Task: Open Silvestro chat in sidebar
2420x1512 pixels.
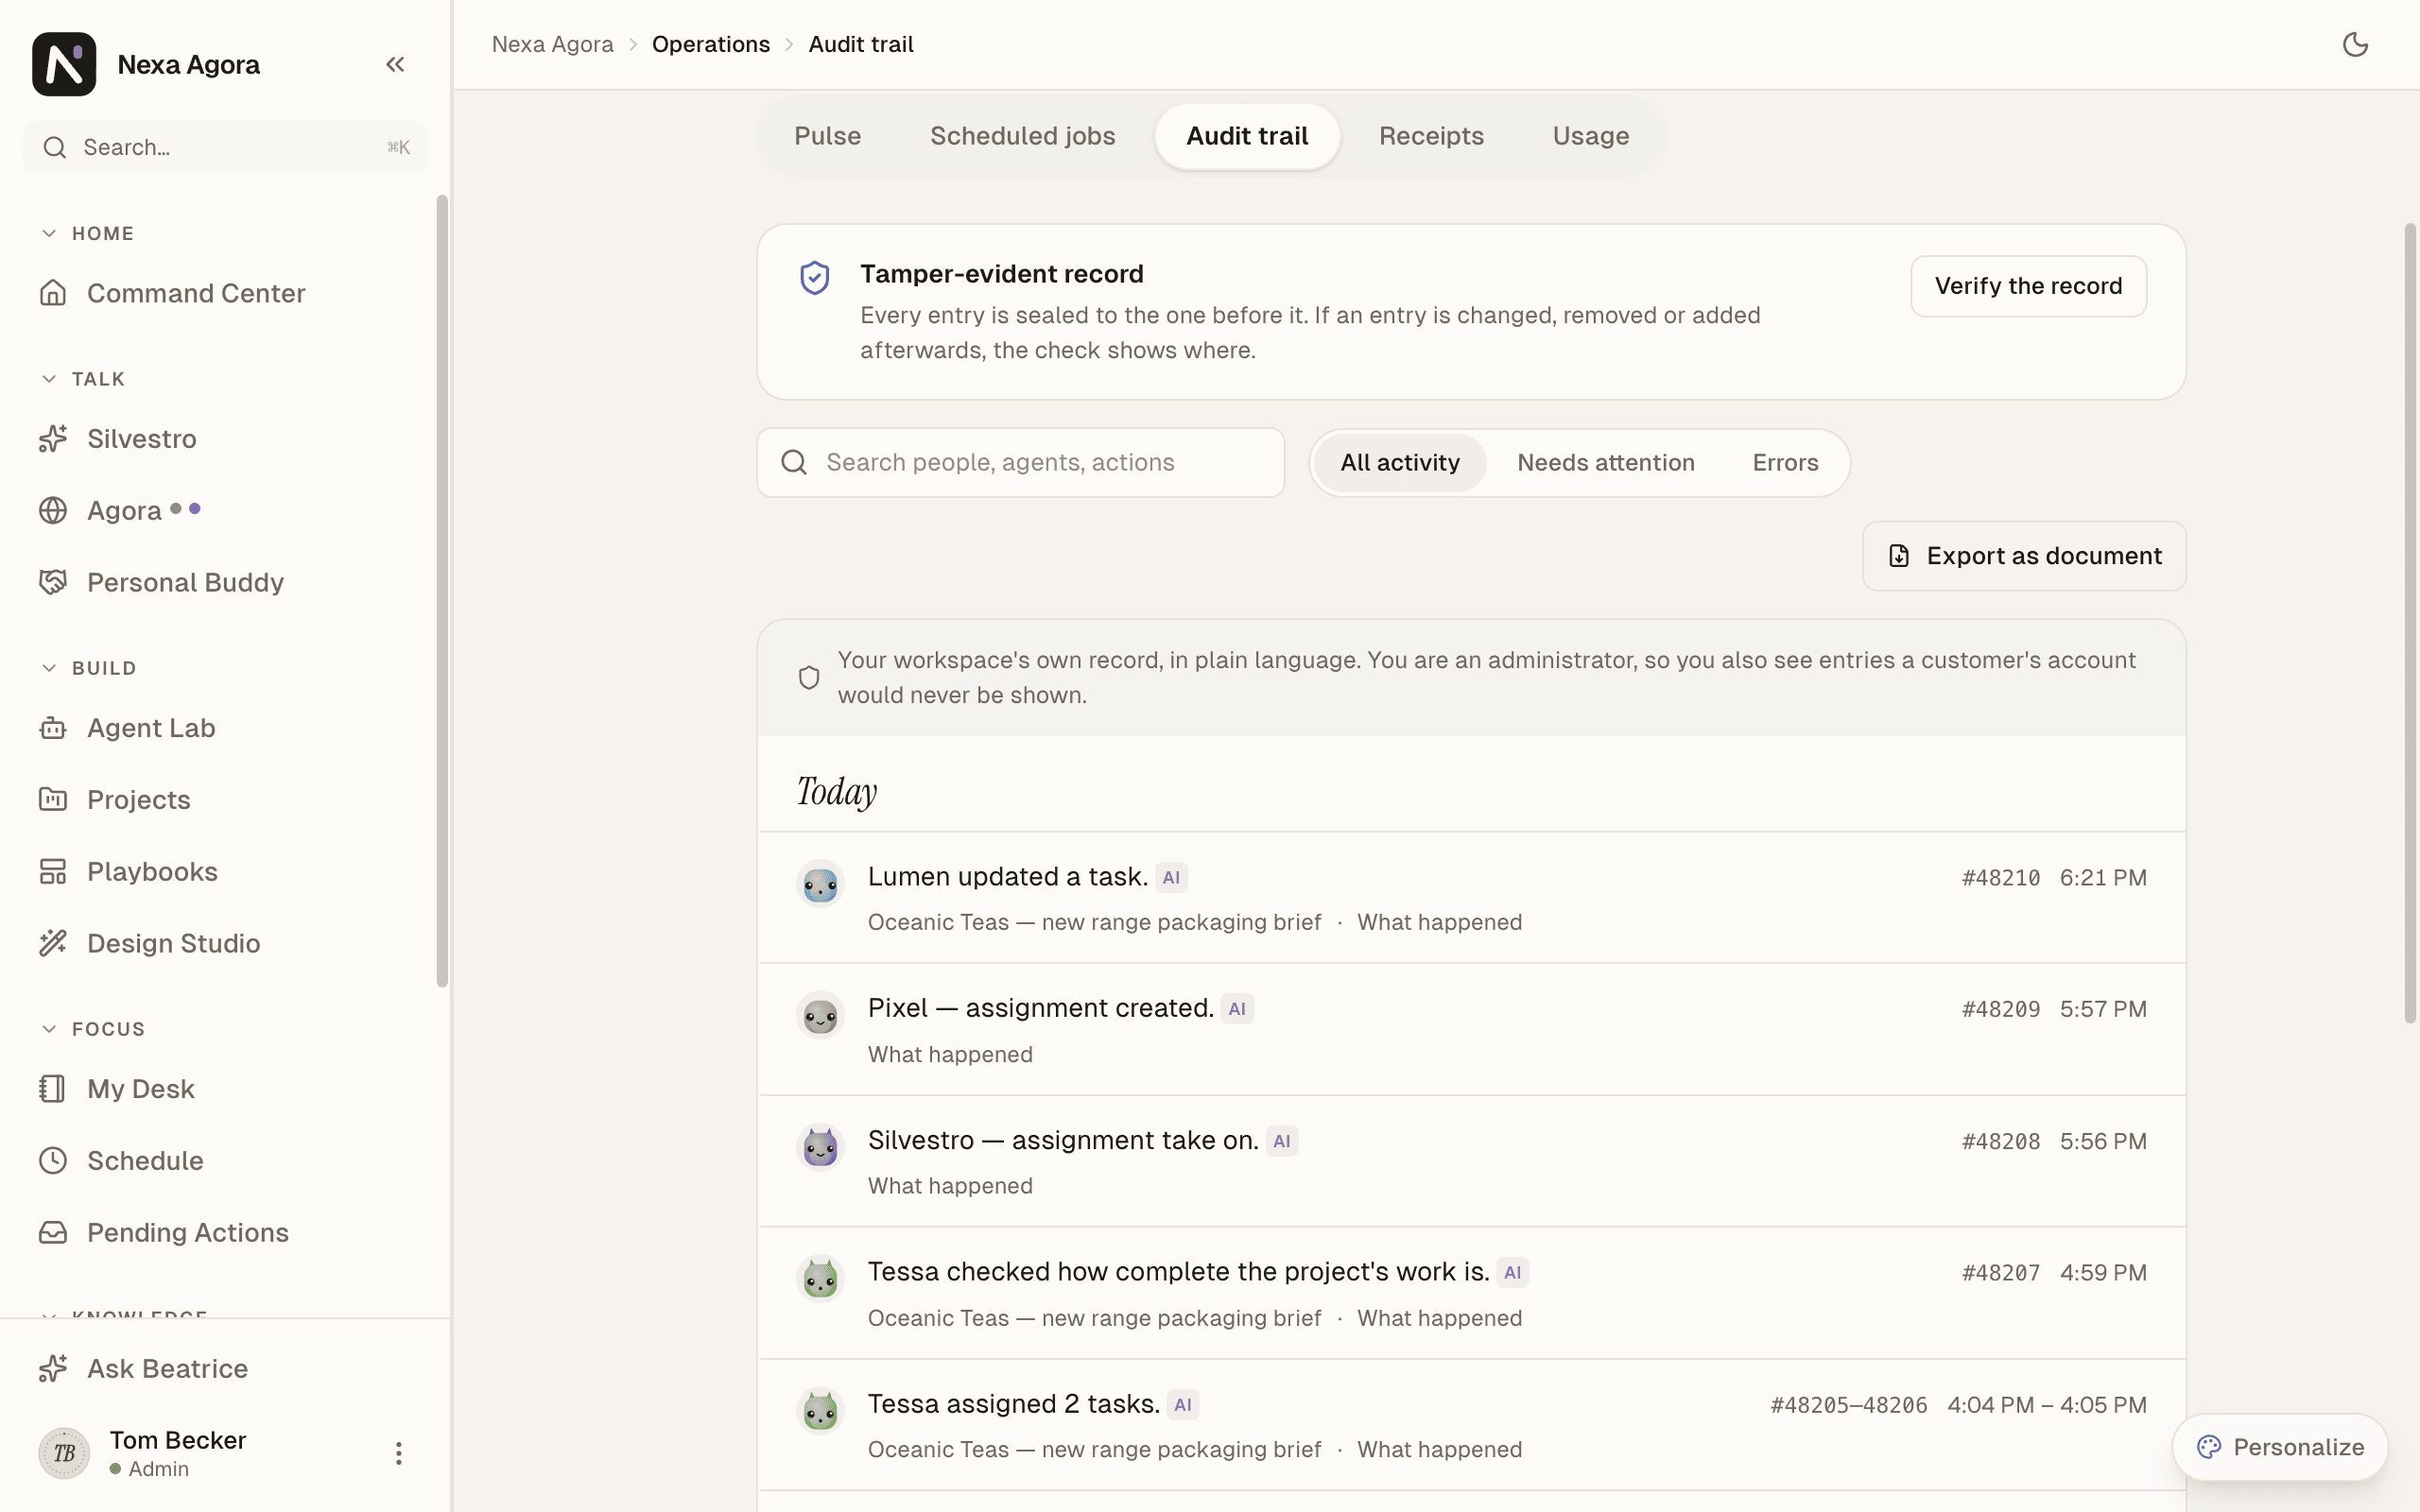Action: tap(225, 439)
